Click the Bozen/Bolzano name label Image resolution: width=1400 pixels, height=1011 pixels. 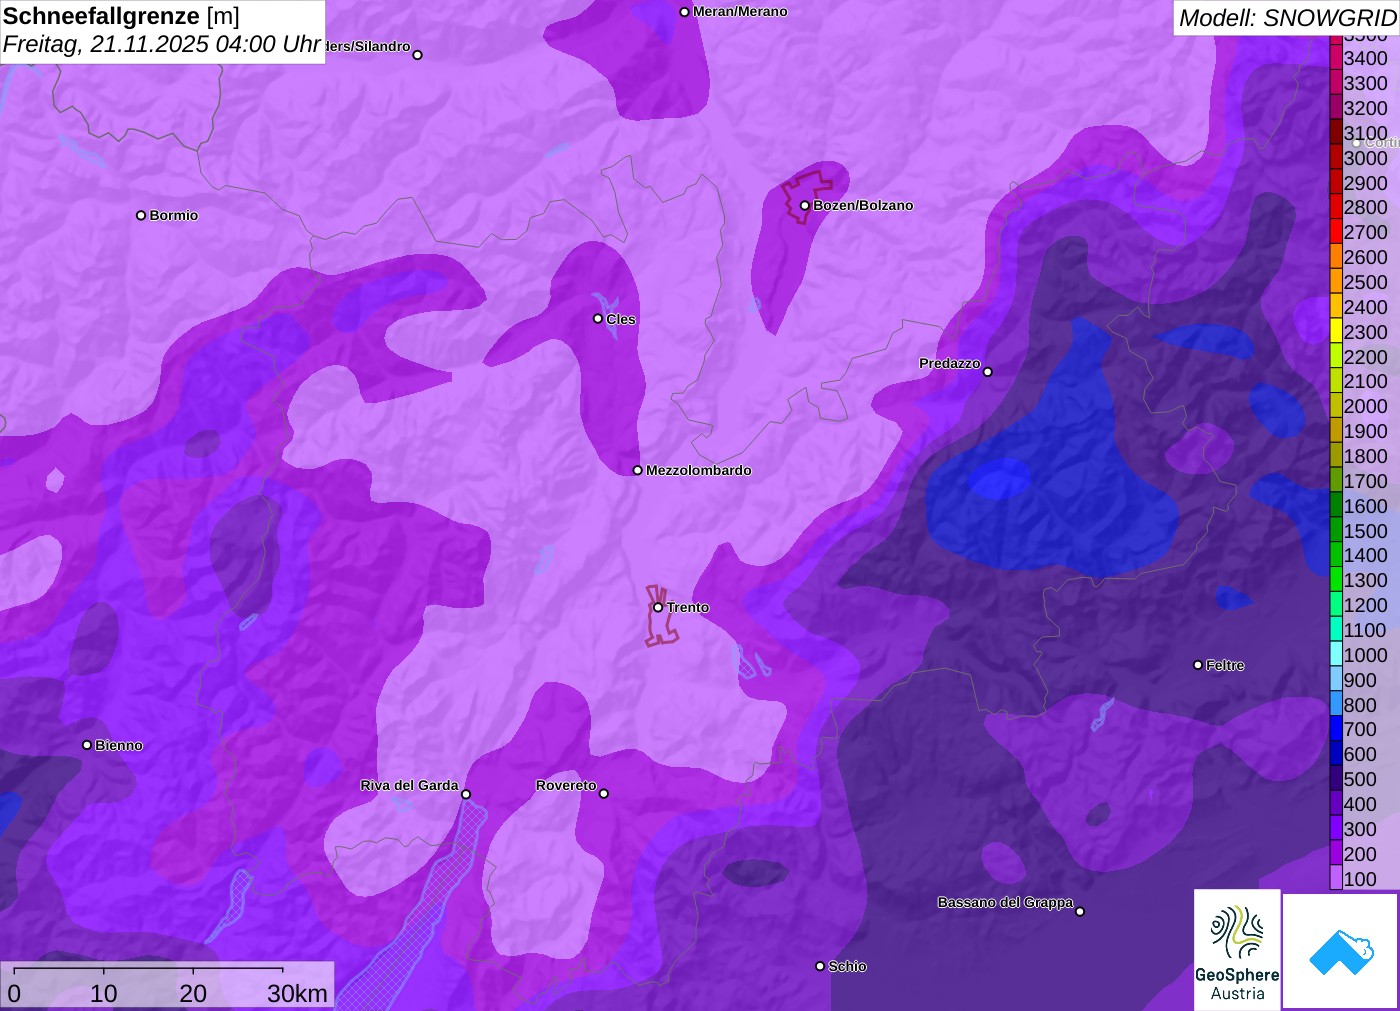[x=863, y=206]
